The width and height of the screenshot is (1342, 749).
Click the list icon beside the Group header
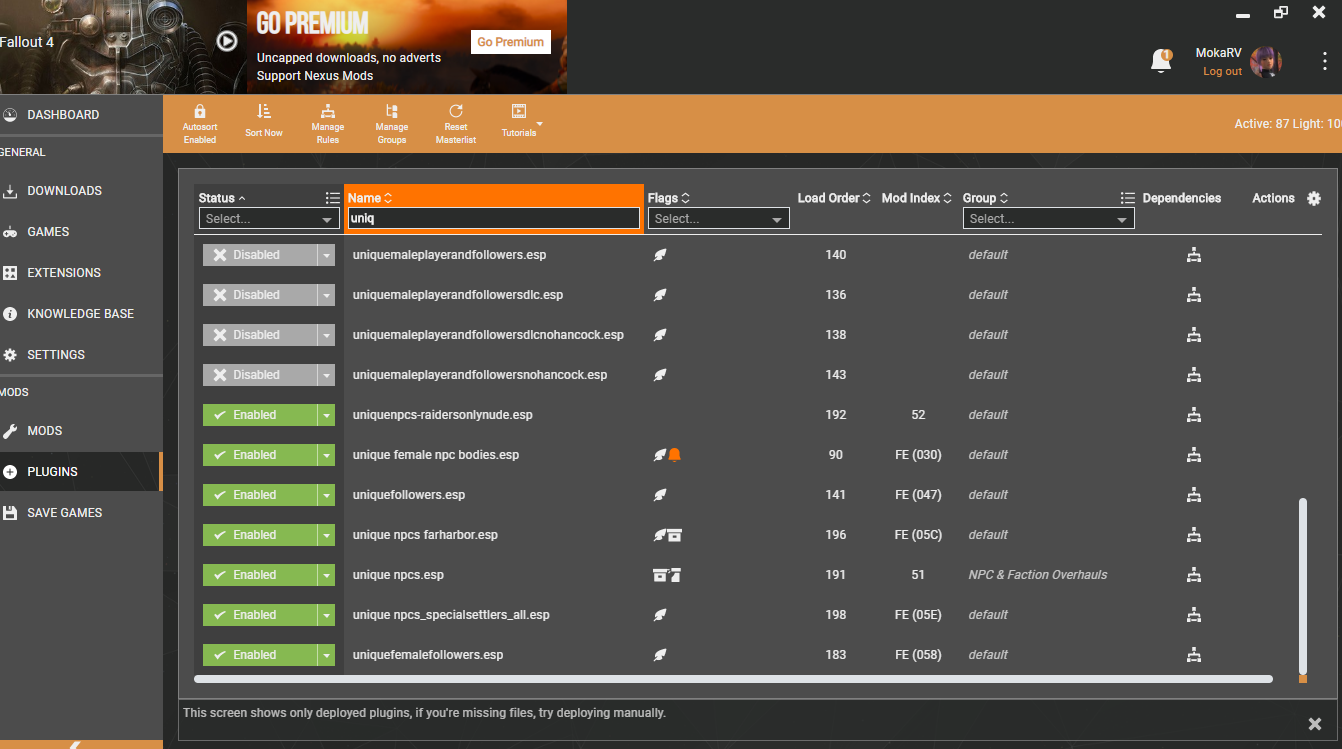point(1128,198)
